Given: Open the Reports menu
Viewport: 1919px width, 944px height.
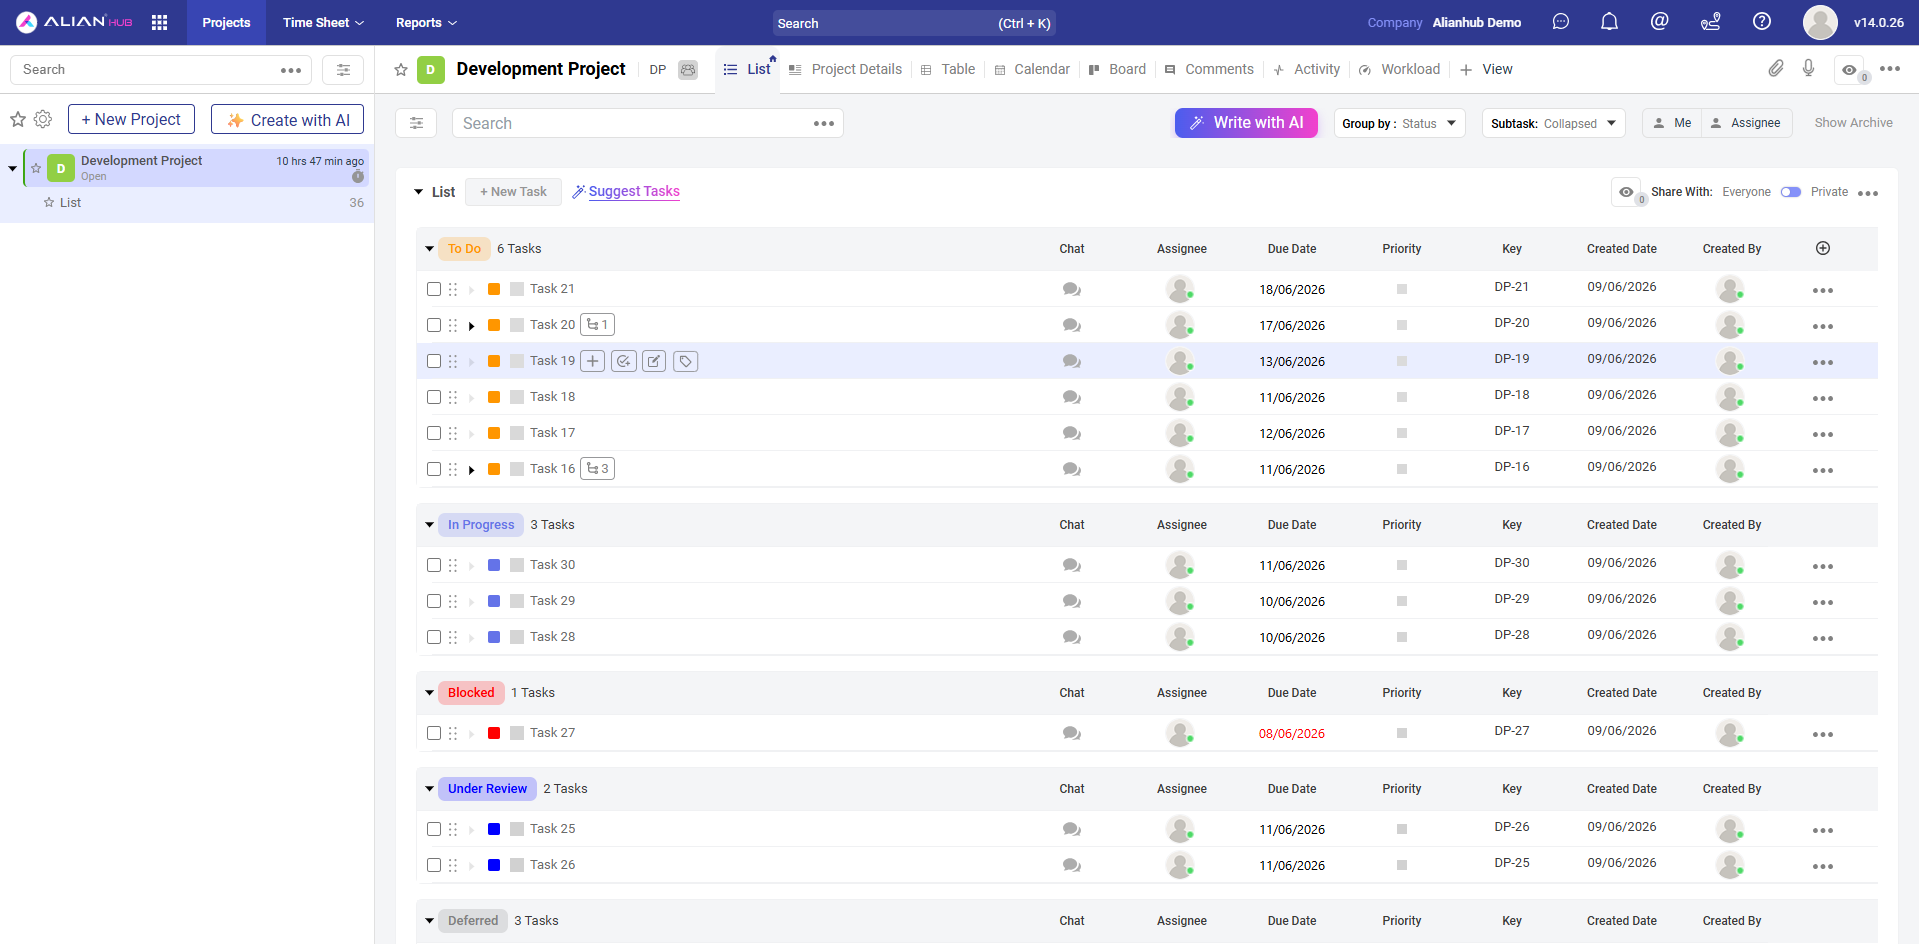Looking at the screenshot, I should pyautogui.click(x=426, y=22).
